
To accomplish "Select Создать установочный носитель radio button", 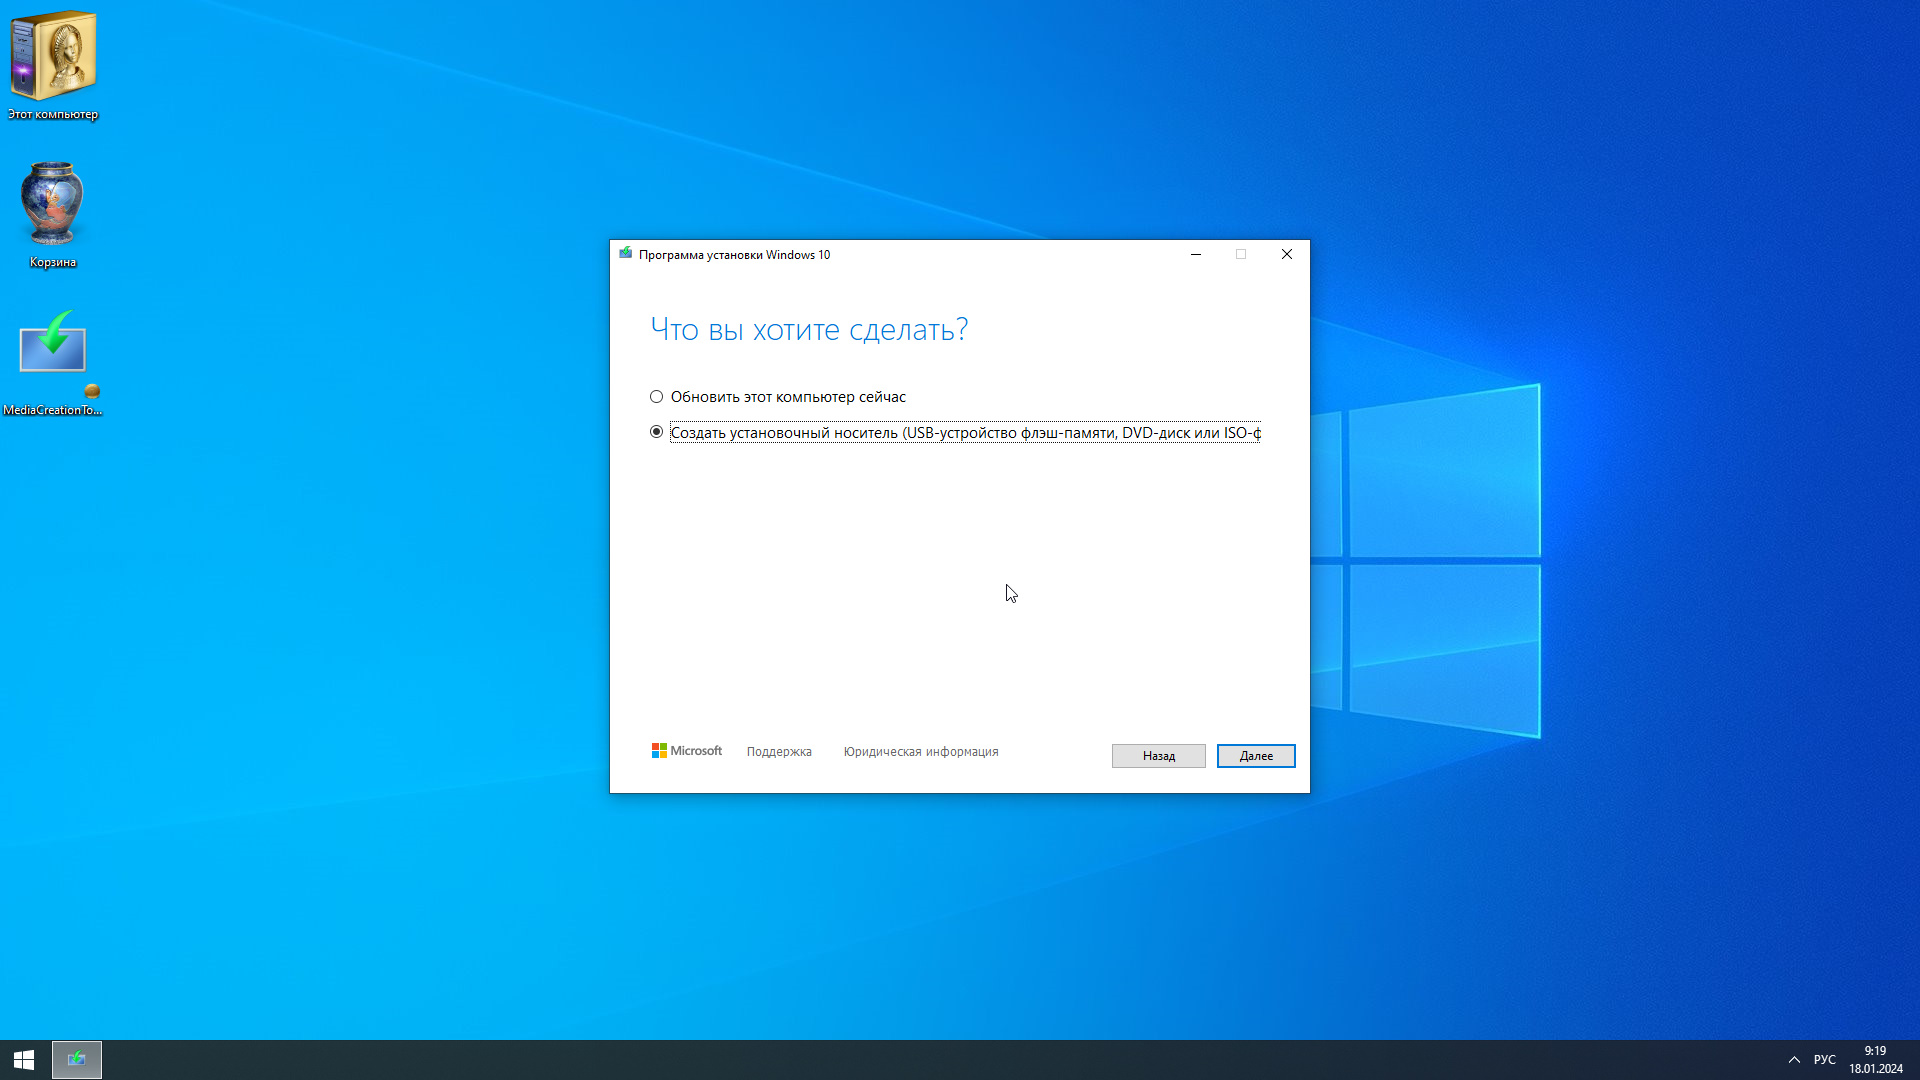I will (x=657, y=432).
